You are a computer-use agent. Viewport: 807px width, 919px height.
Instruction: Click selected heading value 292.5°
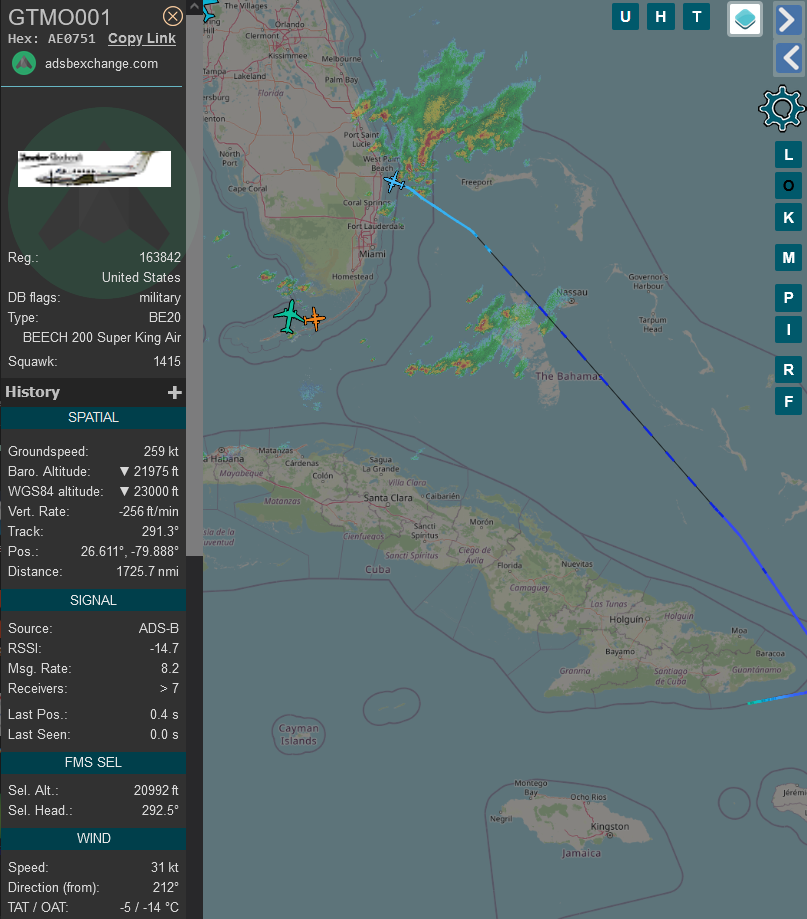click(x=160, y=810)
